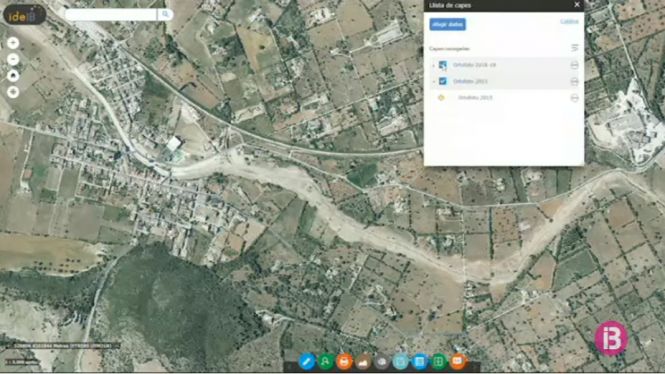Toggle the Ortofoto 2018-19 layer checkbox
Viewport: 665px width, 374px height.
pyautogui.click(x=443, y=65)
